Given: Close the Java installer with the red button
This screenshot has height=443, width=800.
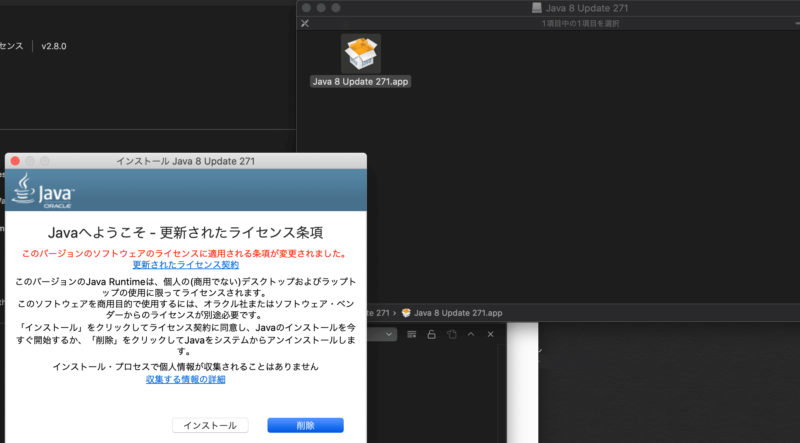Looking at the screenshot, I should 15,161.
